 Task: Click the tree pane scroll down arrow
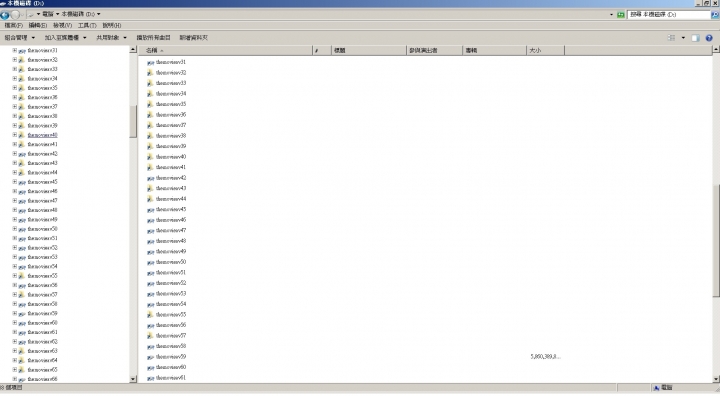[x=133, y=379]
